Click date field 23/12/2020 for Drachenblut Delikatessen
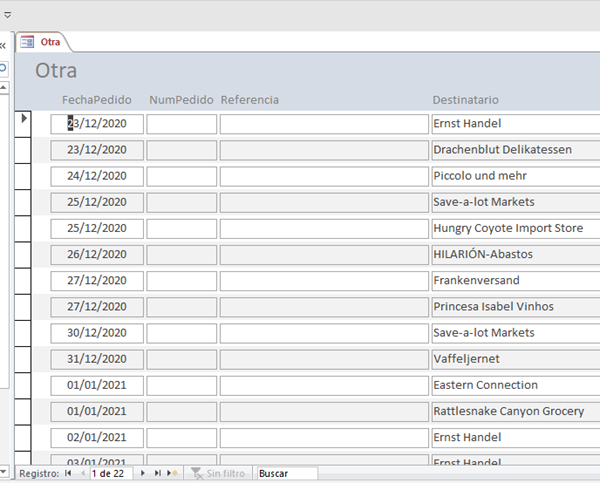This screenshot has height=483, width=600. point(97,150)
